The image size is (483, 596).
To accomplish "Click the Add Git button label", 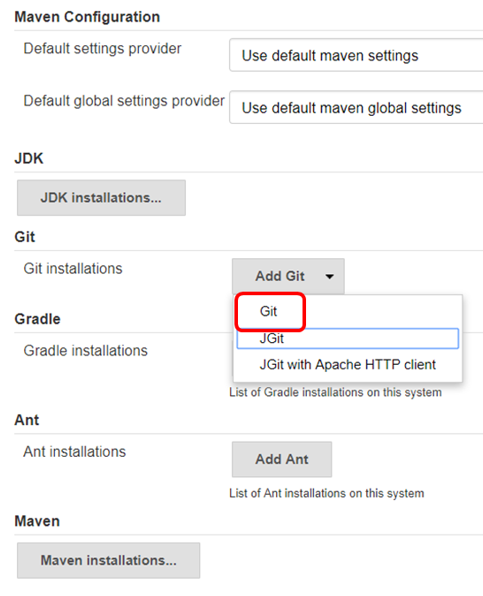I will click(x=280, y=276).
